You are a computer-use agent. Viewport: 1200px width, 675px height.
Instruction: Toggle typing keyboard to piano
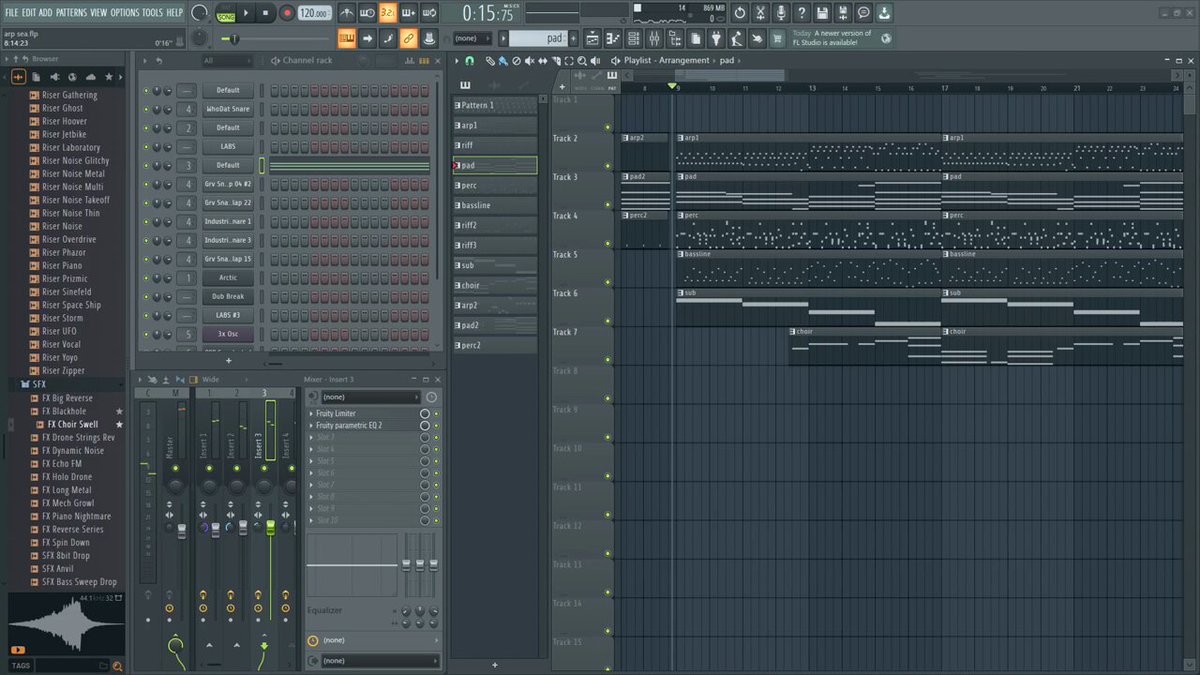347,38
